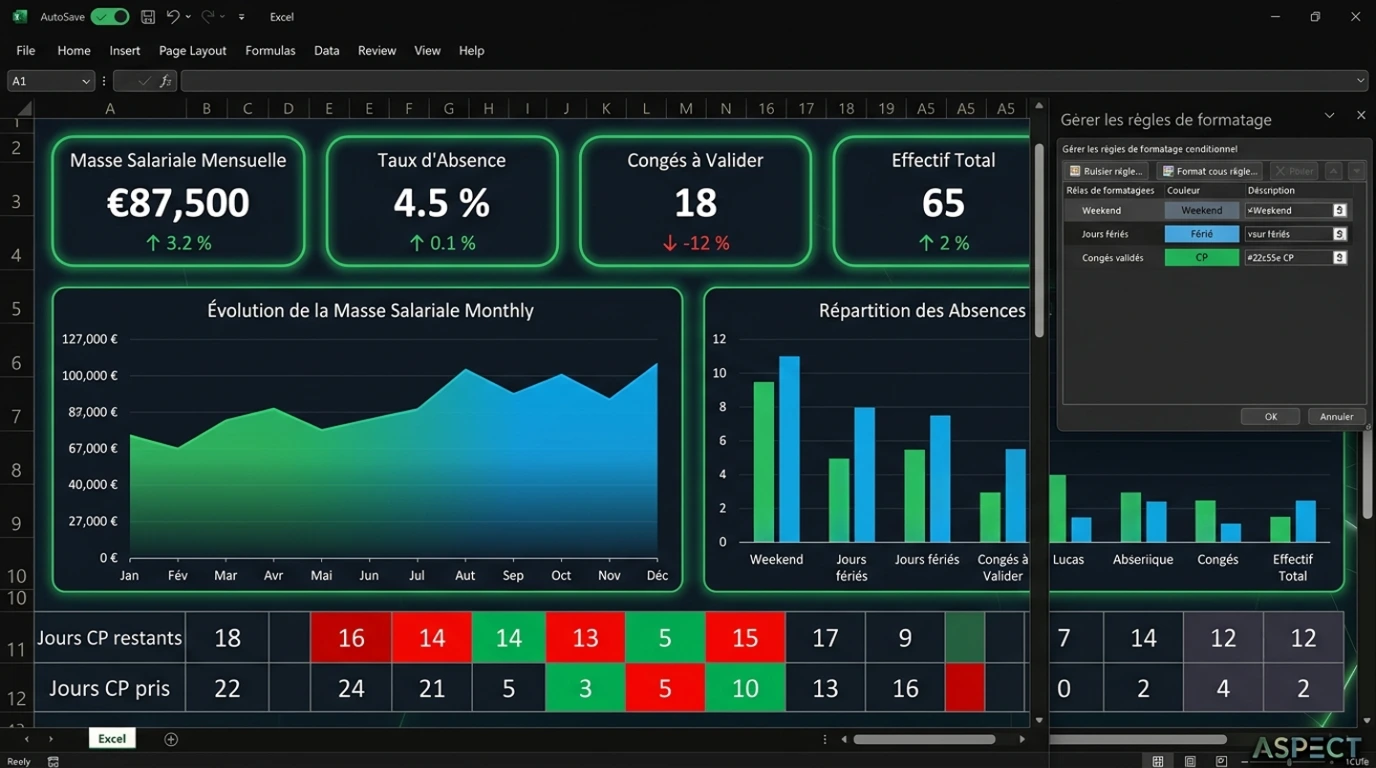Click the macro record icon in status bar
The width and height of the screenshot is (1376, 768).
(53, 761)
